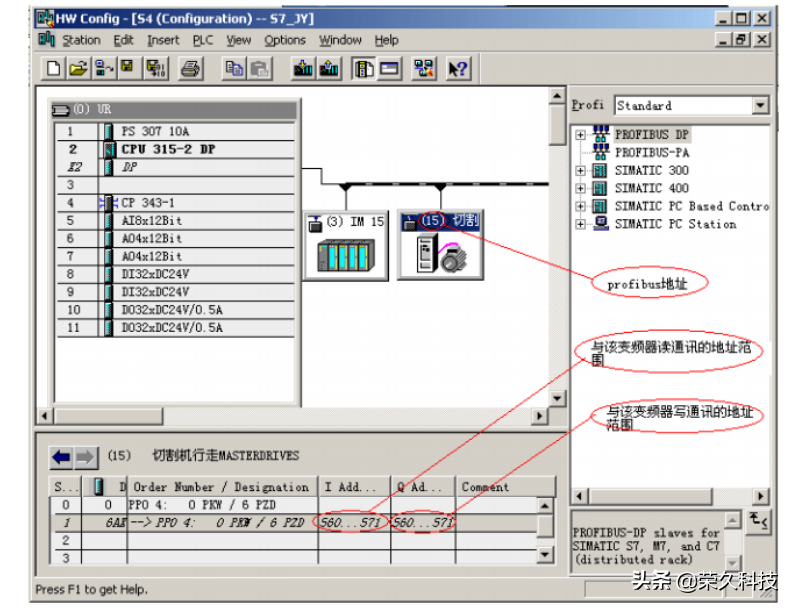796x609 pixels.
Task: Open the Insert menu
Action: (x=163, y=40)
